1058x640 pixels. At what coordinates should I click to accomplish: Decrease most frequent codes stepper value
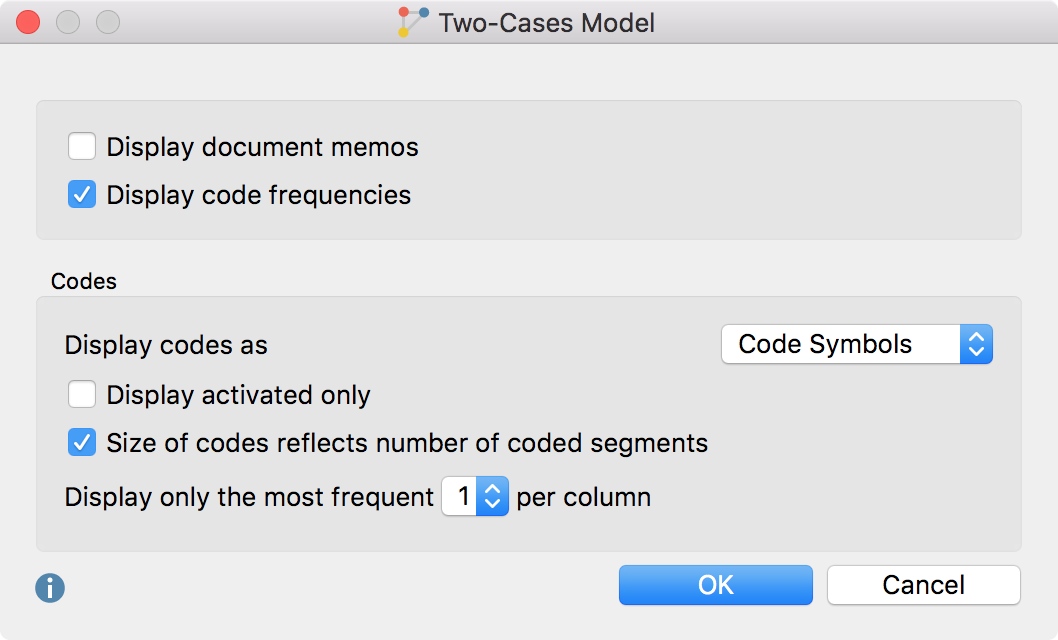click(493, 505)
